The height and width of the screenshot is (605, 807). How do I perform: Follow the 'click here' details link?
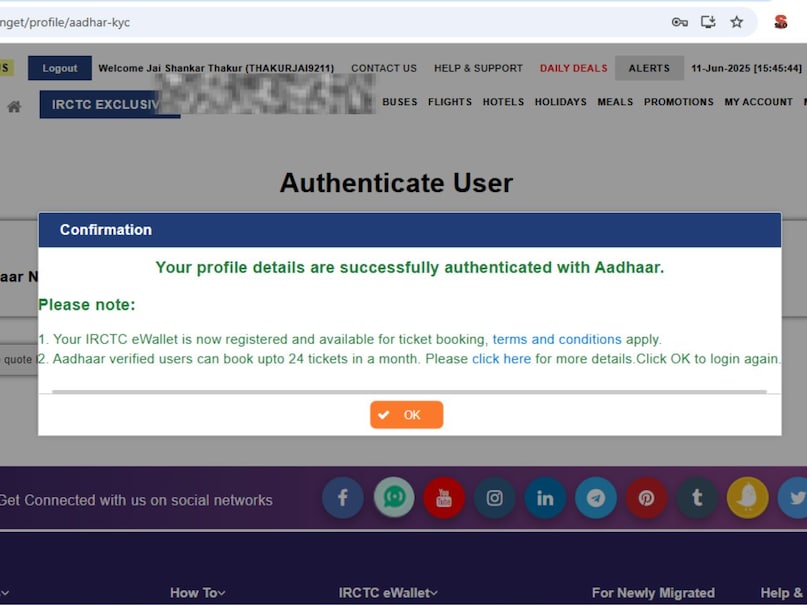501,359
